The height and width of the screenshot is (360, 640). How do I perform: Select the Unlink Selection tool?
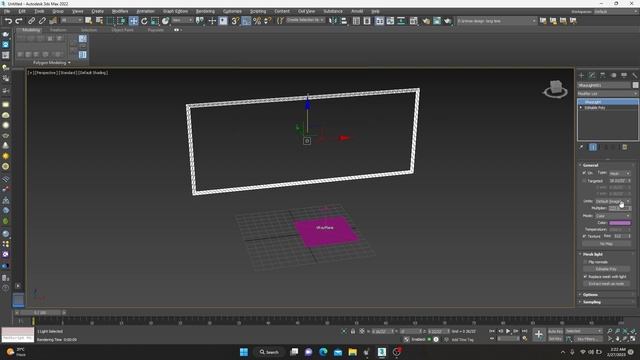coord(42,21)
